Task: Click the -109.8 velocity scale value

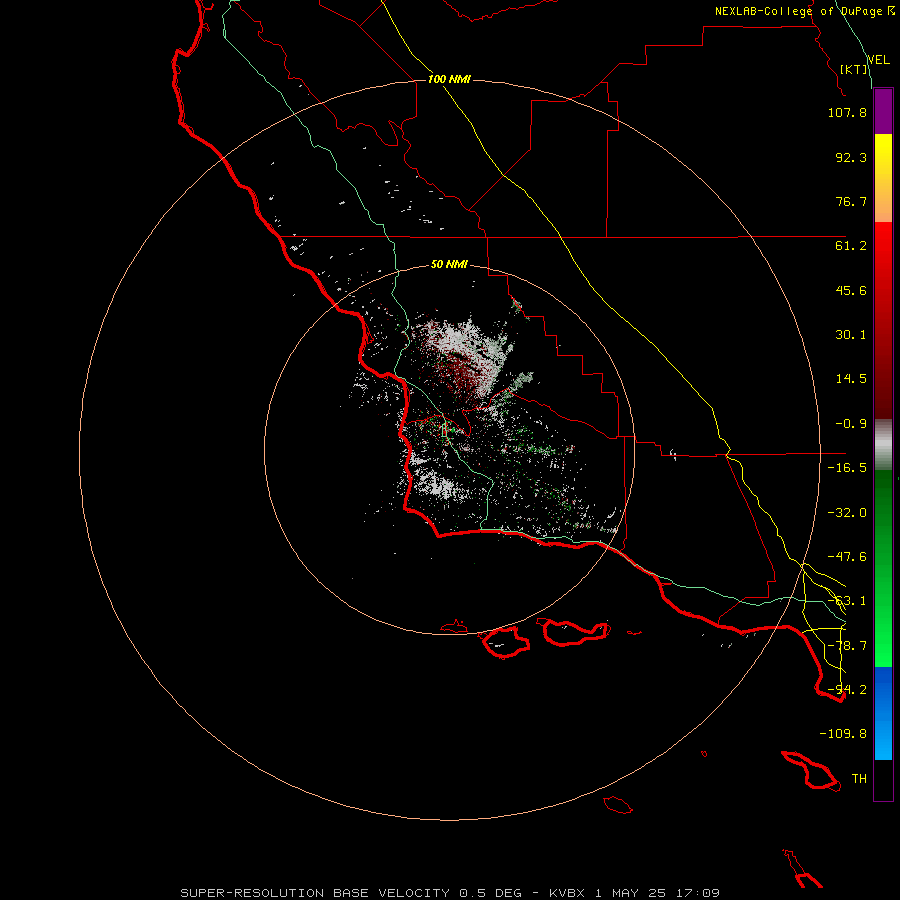Action: [843, 734]
